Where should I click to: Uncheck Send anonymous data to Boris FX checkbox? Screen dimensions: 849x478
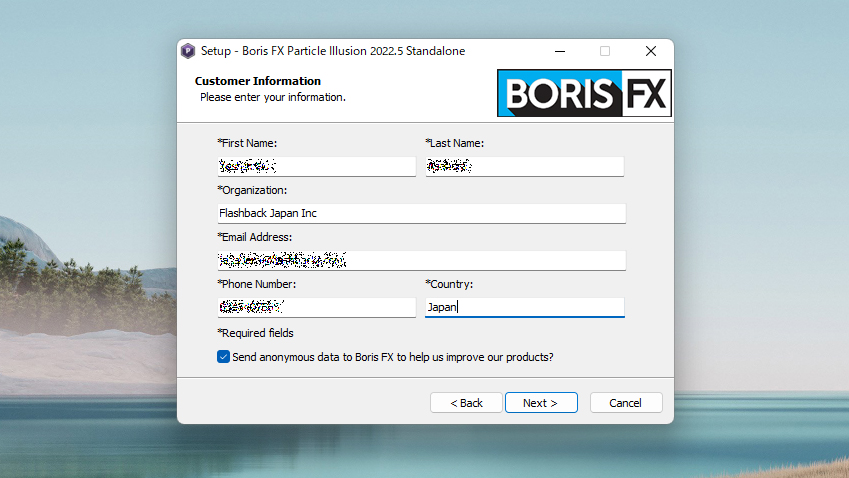223,357
